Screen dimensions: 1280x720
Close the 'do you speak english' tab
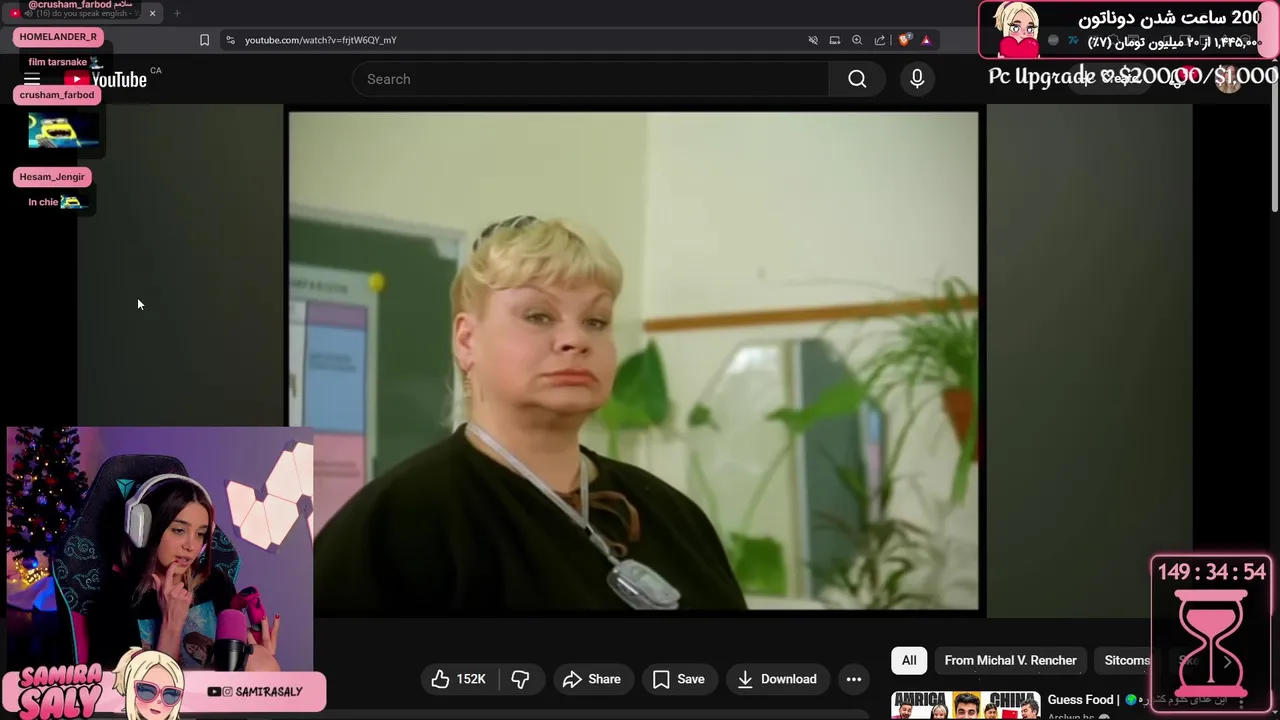152,13
